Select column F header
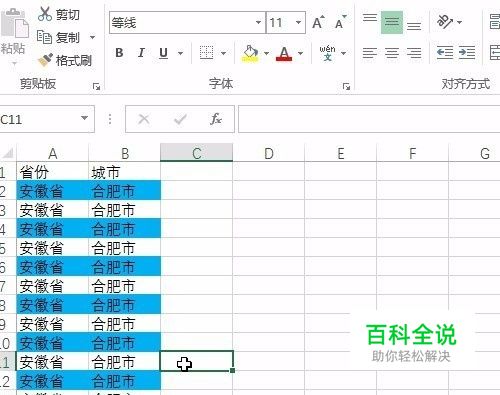 (x=413, y=153)
